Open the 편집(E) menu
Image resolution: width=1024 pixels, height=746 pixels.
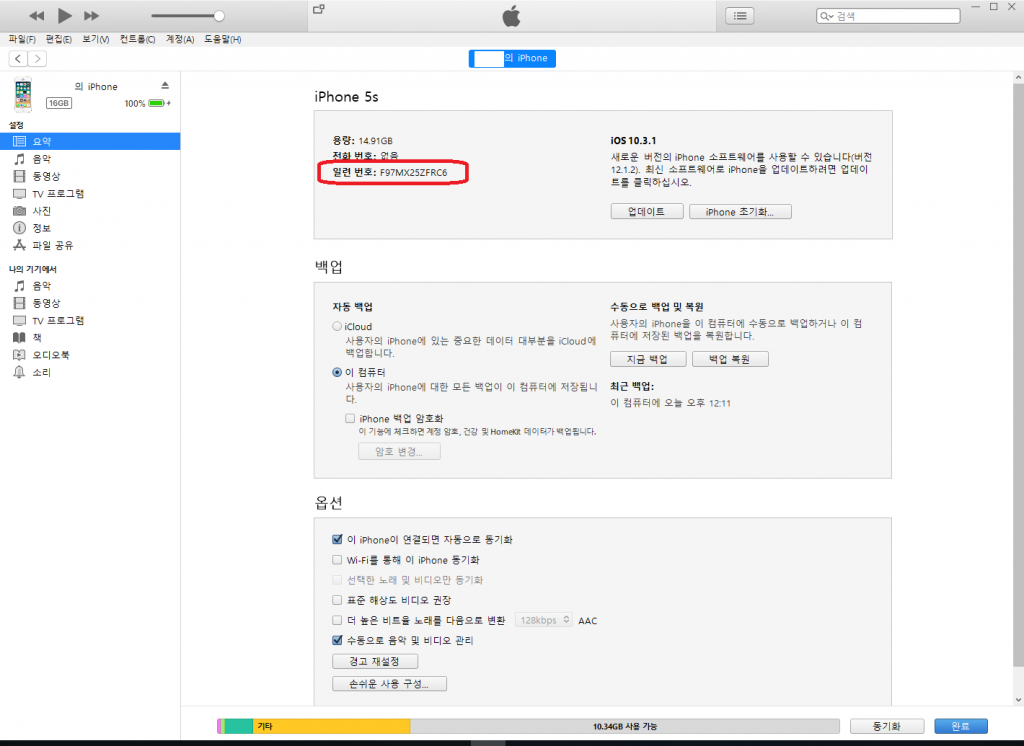pos(59,39)
